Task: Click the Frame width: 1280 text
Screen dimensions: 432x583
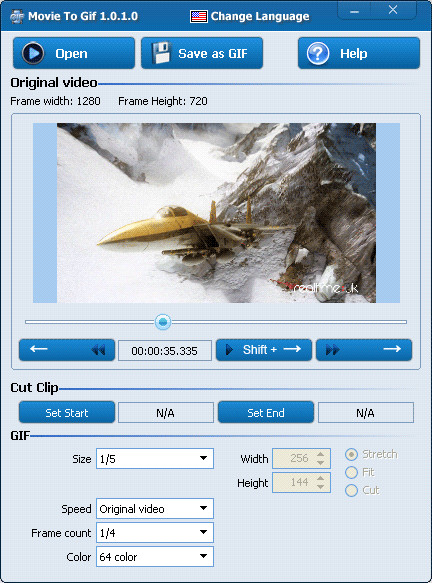Action: [55, 101]
